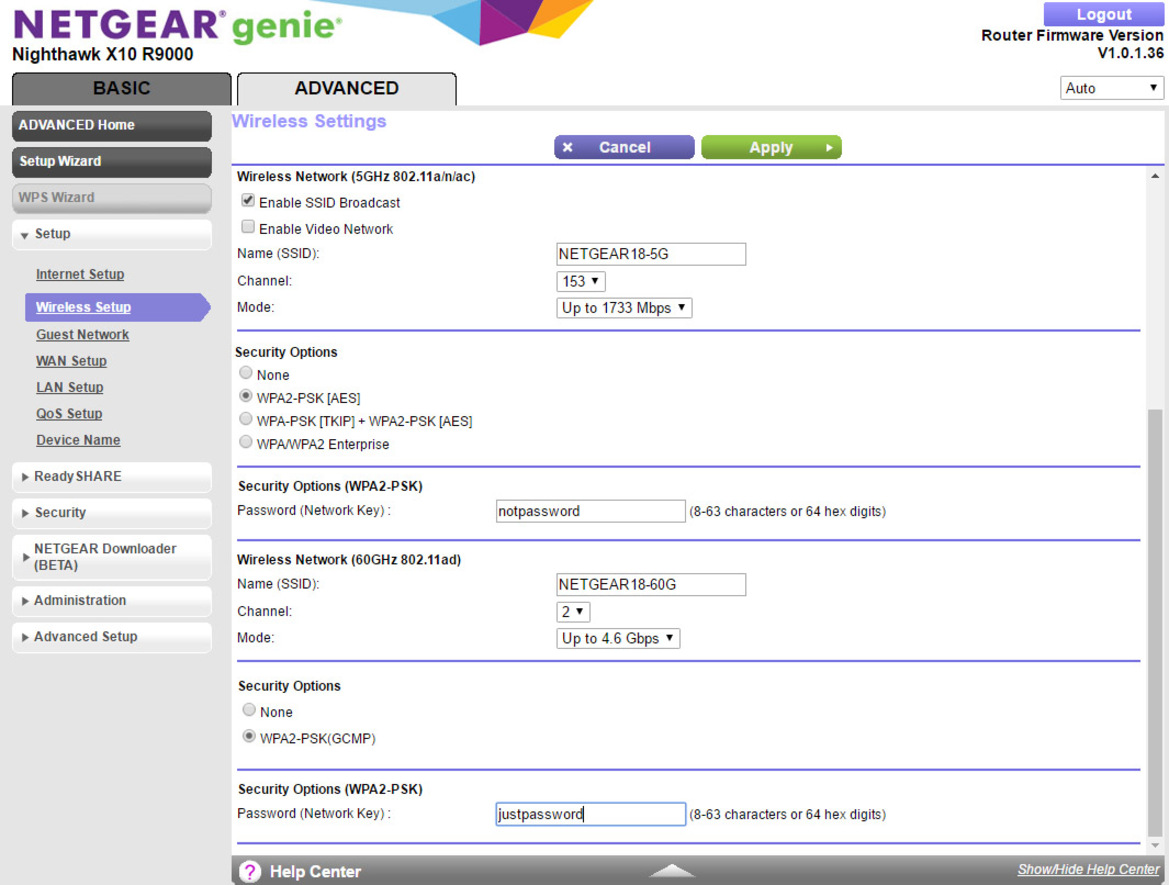Click the NETGEAR18-60G SSID field
The image size is (1169, 885).
click(651, 585)
